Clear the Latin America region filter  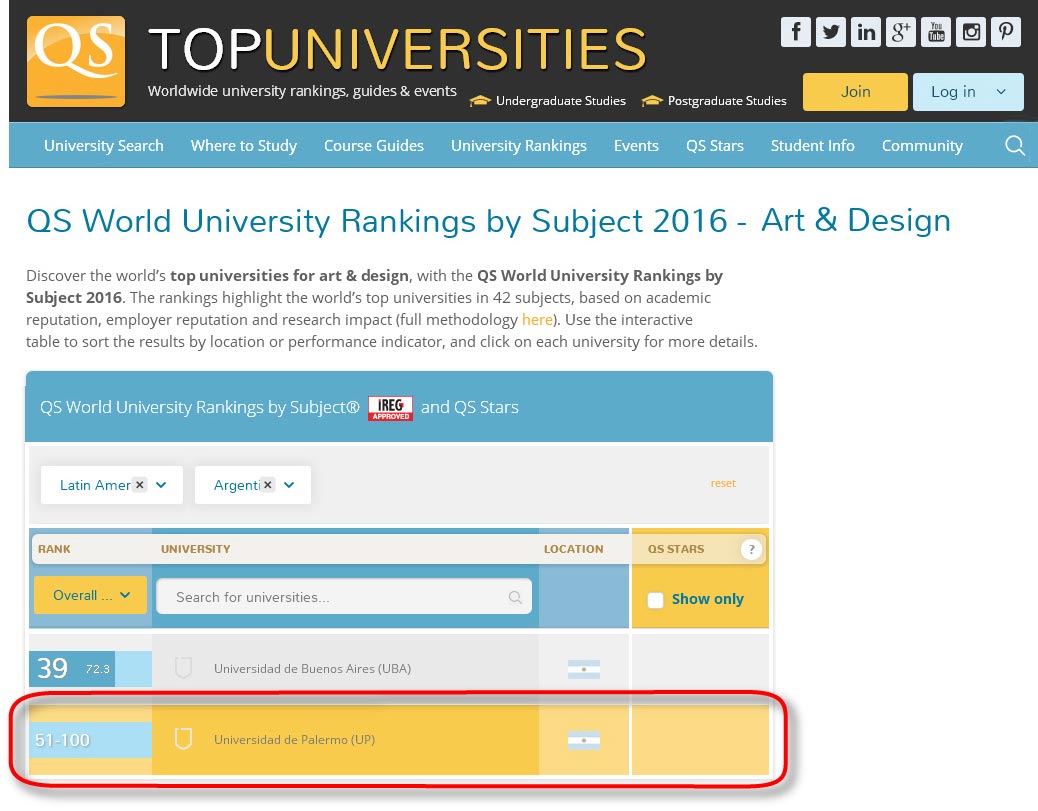(x=139, y=485)
